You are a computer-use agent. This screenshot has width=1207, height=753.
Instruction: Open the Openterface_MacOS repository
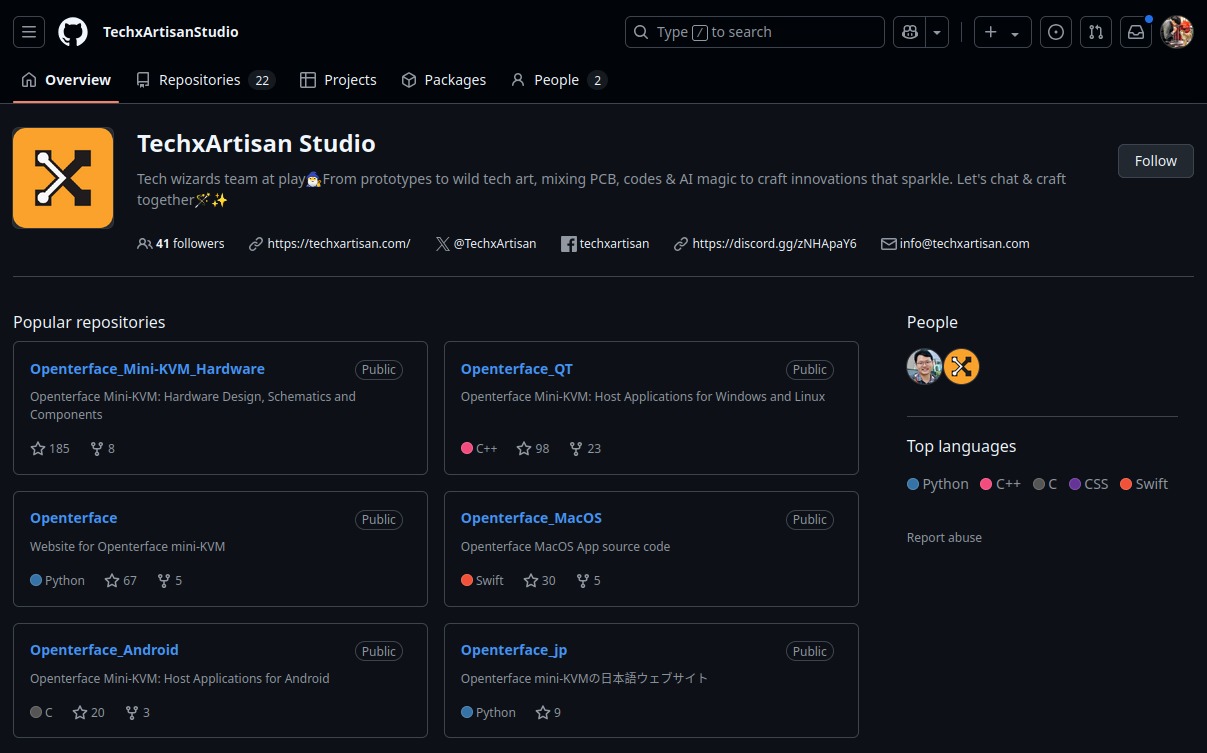click(531, 518)
